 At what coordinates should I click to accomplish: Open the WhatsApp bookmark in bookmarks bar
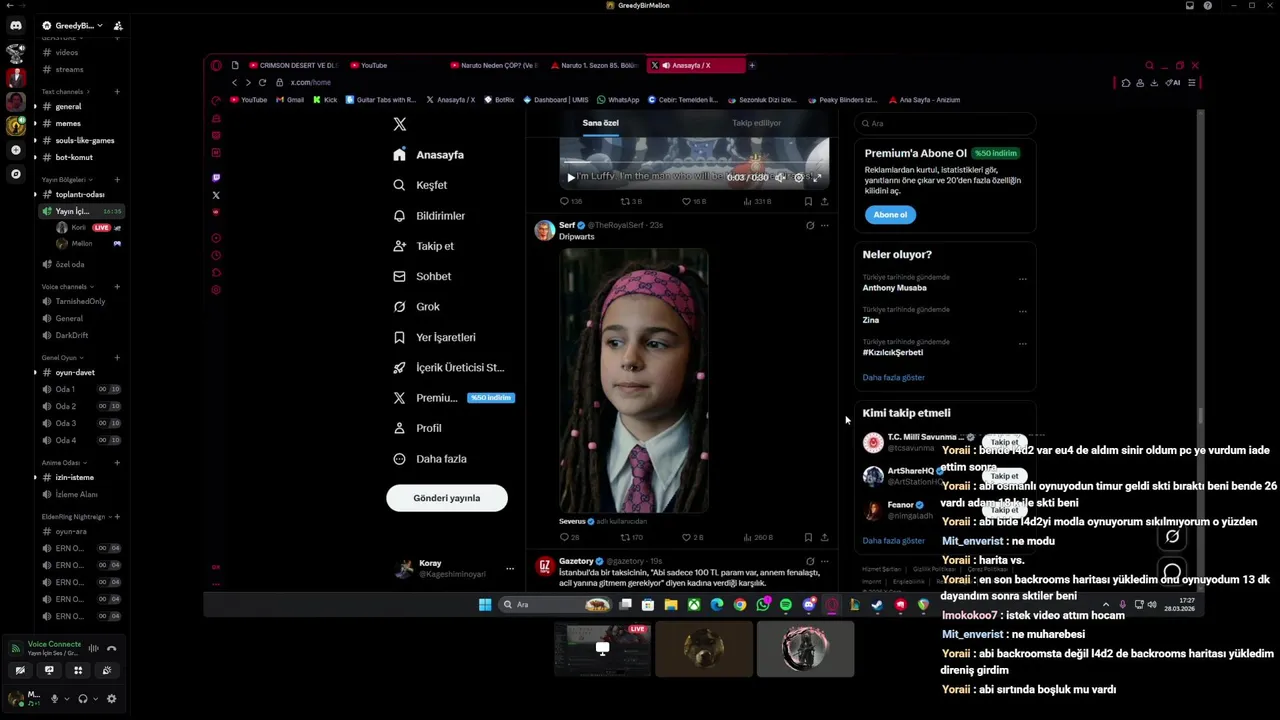(x=618, y=100)
